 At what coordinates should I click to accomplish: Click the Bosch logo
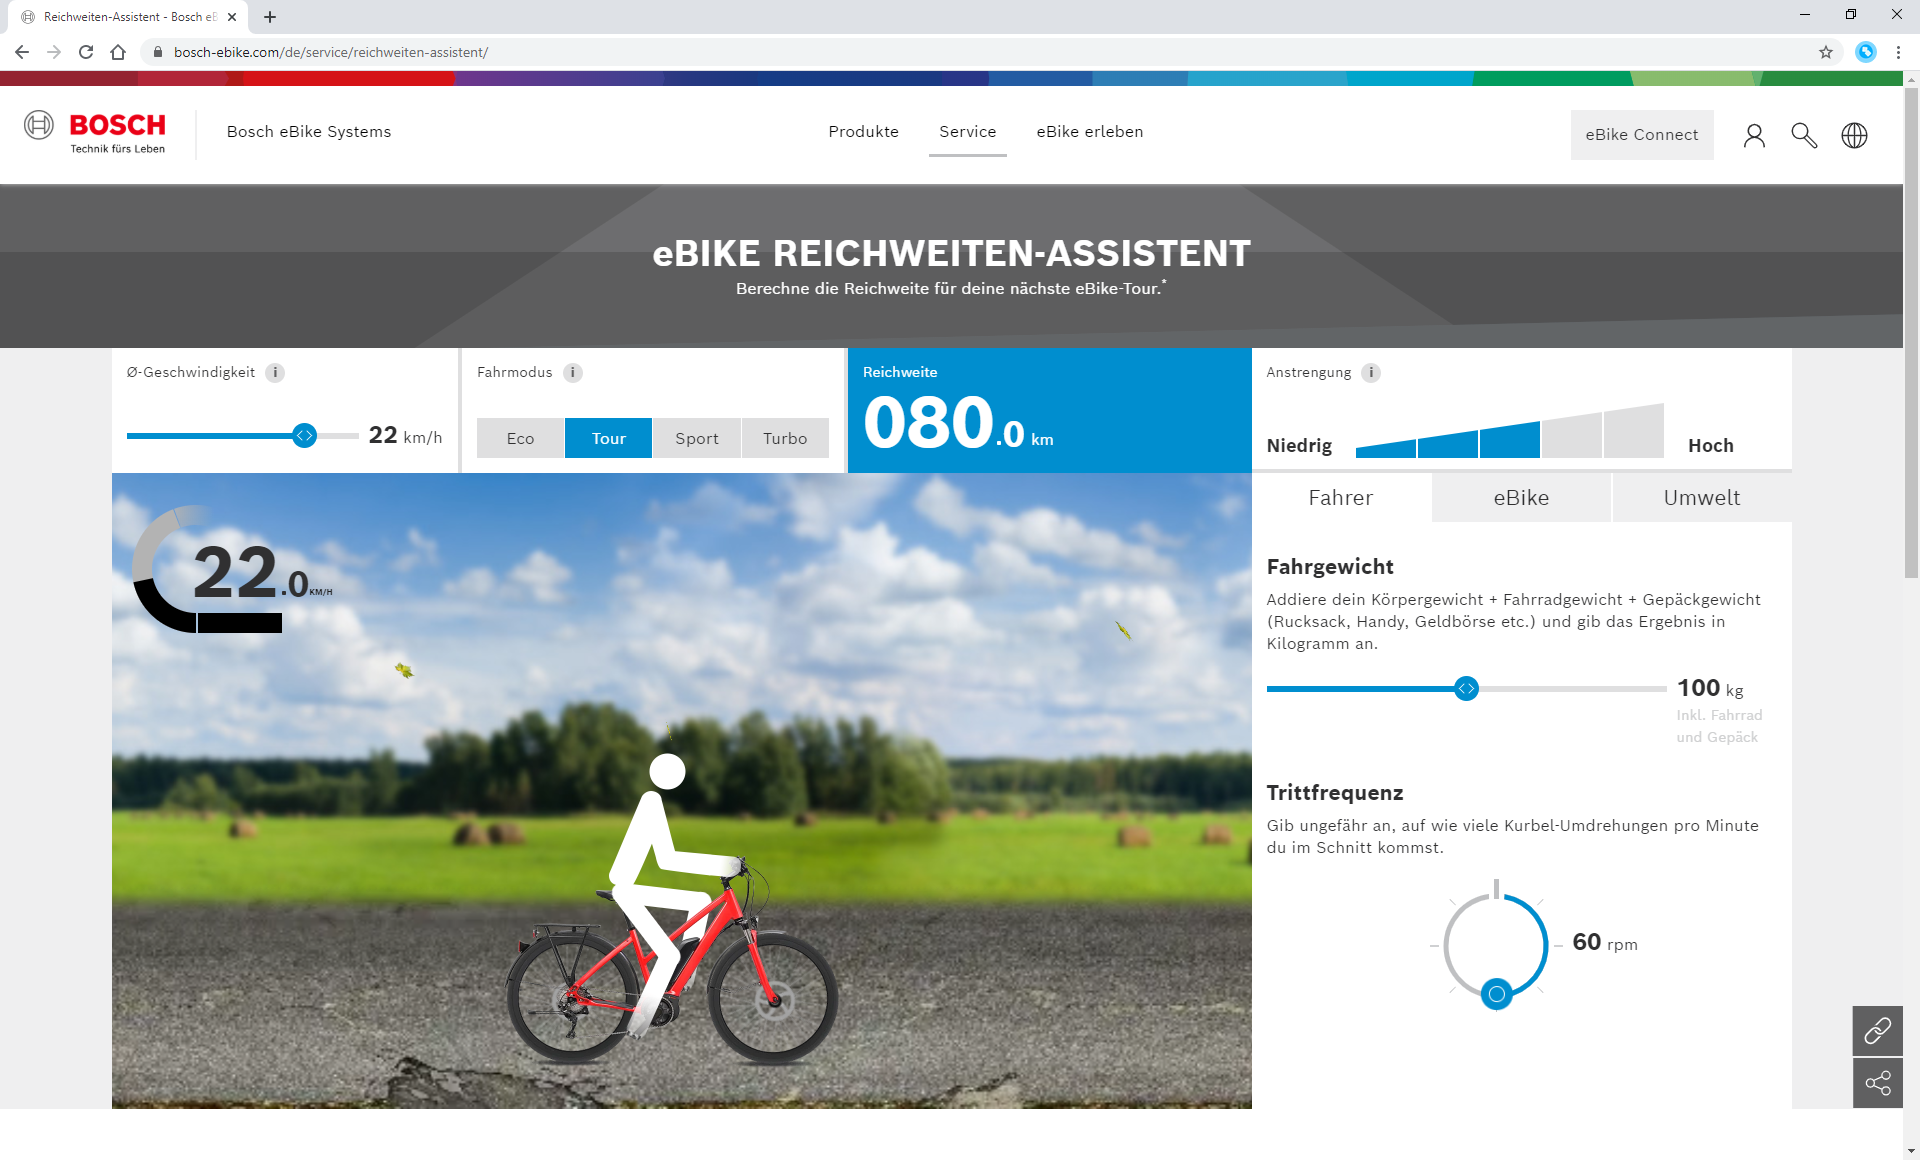pyautogui.click(x=96, y=133)
